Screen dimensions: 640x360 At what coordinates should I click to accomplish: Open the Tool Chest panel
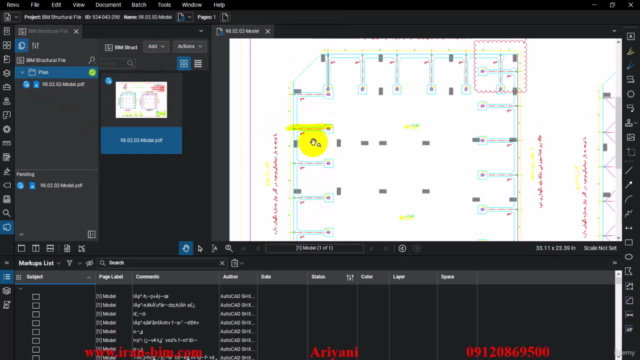click(x=7, y=87)
